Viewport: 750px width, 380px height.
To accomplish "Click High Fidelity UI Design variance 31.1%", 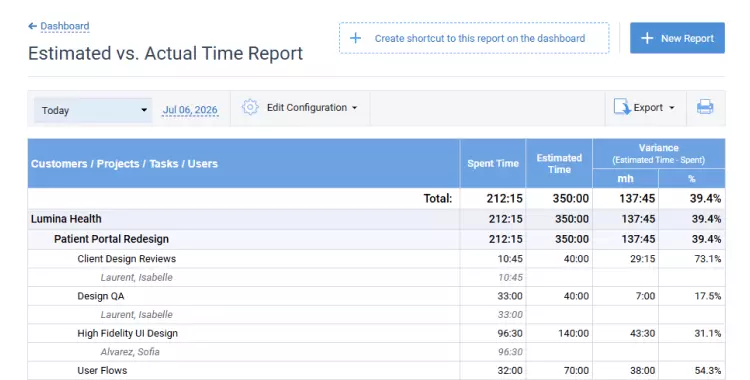I will (708, 334).
